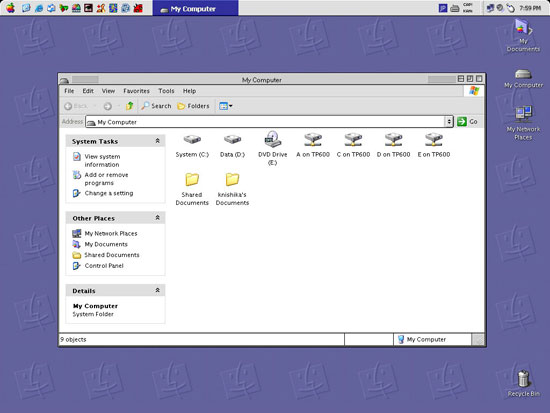Open the DVD Drive (E:) icon
This screenshot has width=550, height=413.
click(273, 148)
